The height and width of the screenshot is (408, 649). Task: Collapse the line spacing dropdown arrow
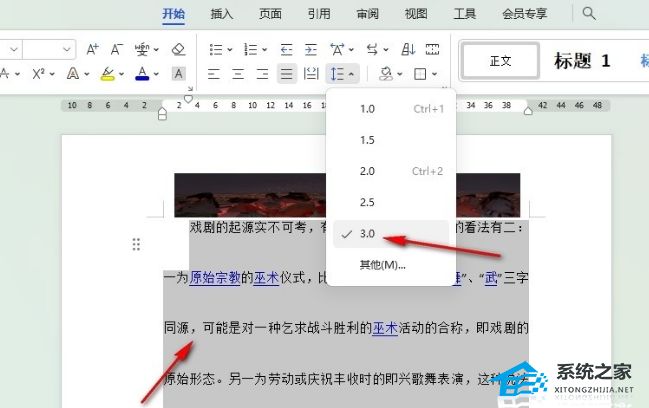(351, 74)
